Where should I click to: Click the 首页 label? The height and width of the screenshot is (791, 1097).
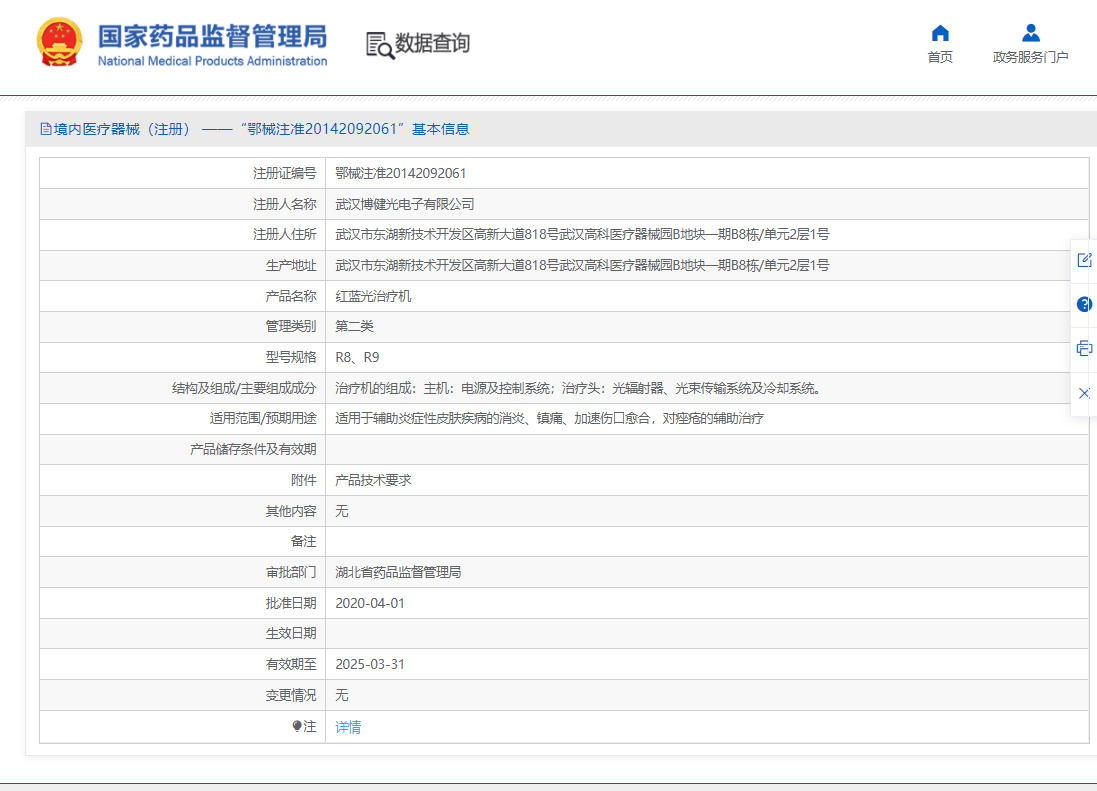(940, 57)
